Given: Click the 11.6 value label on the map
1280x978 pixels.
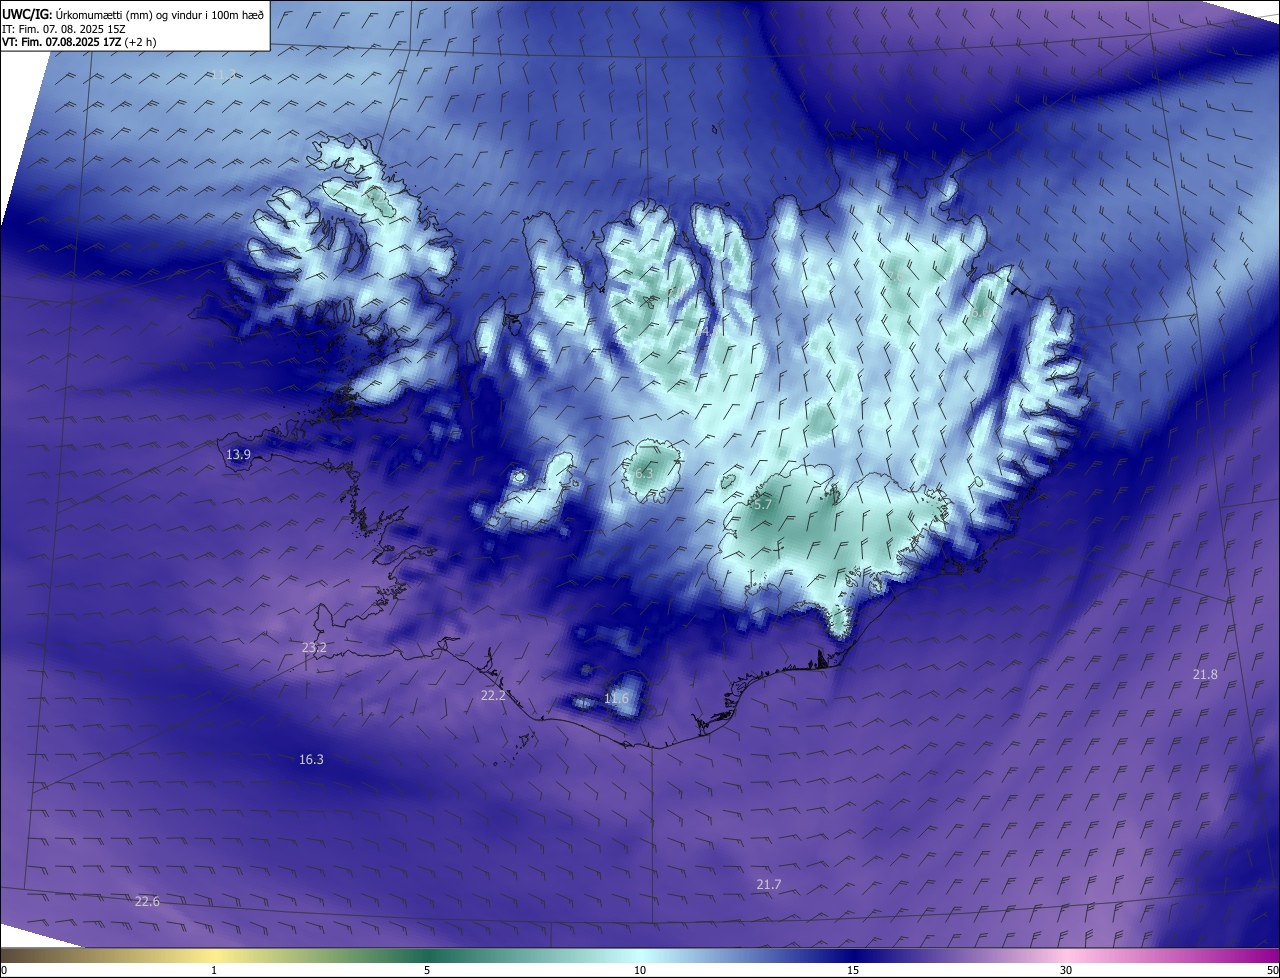Looking at the screenshot, I should (616, 698).
